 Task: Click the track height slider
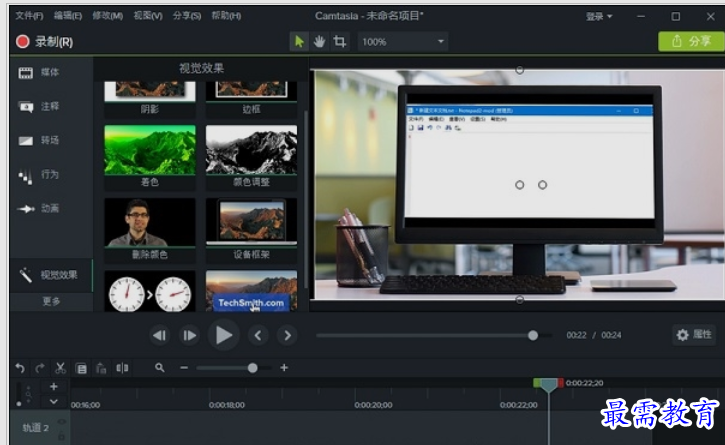tap(18, 395)
